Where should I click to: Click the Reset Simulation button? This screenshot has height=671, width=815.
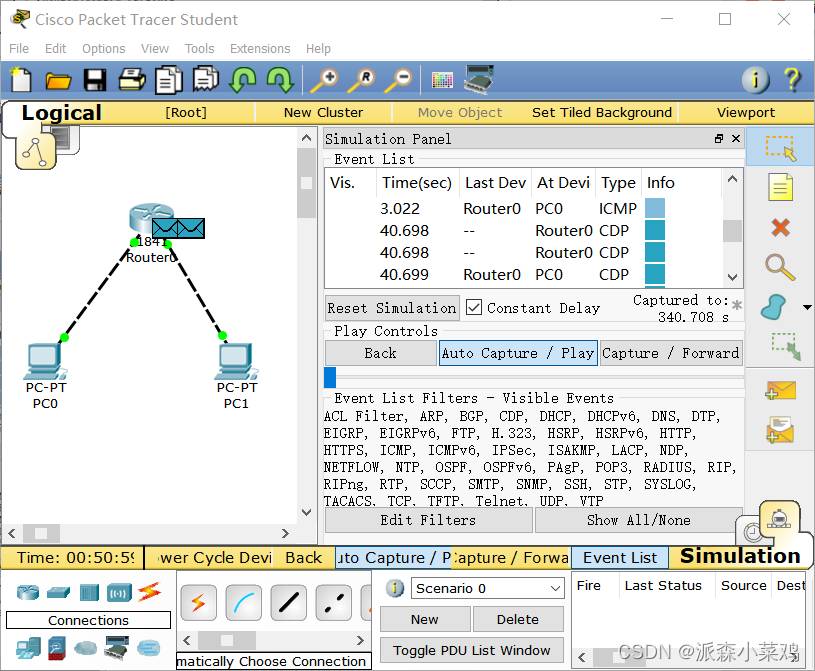coord(392,308)
